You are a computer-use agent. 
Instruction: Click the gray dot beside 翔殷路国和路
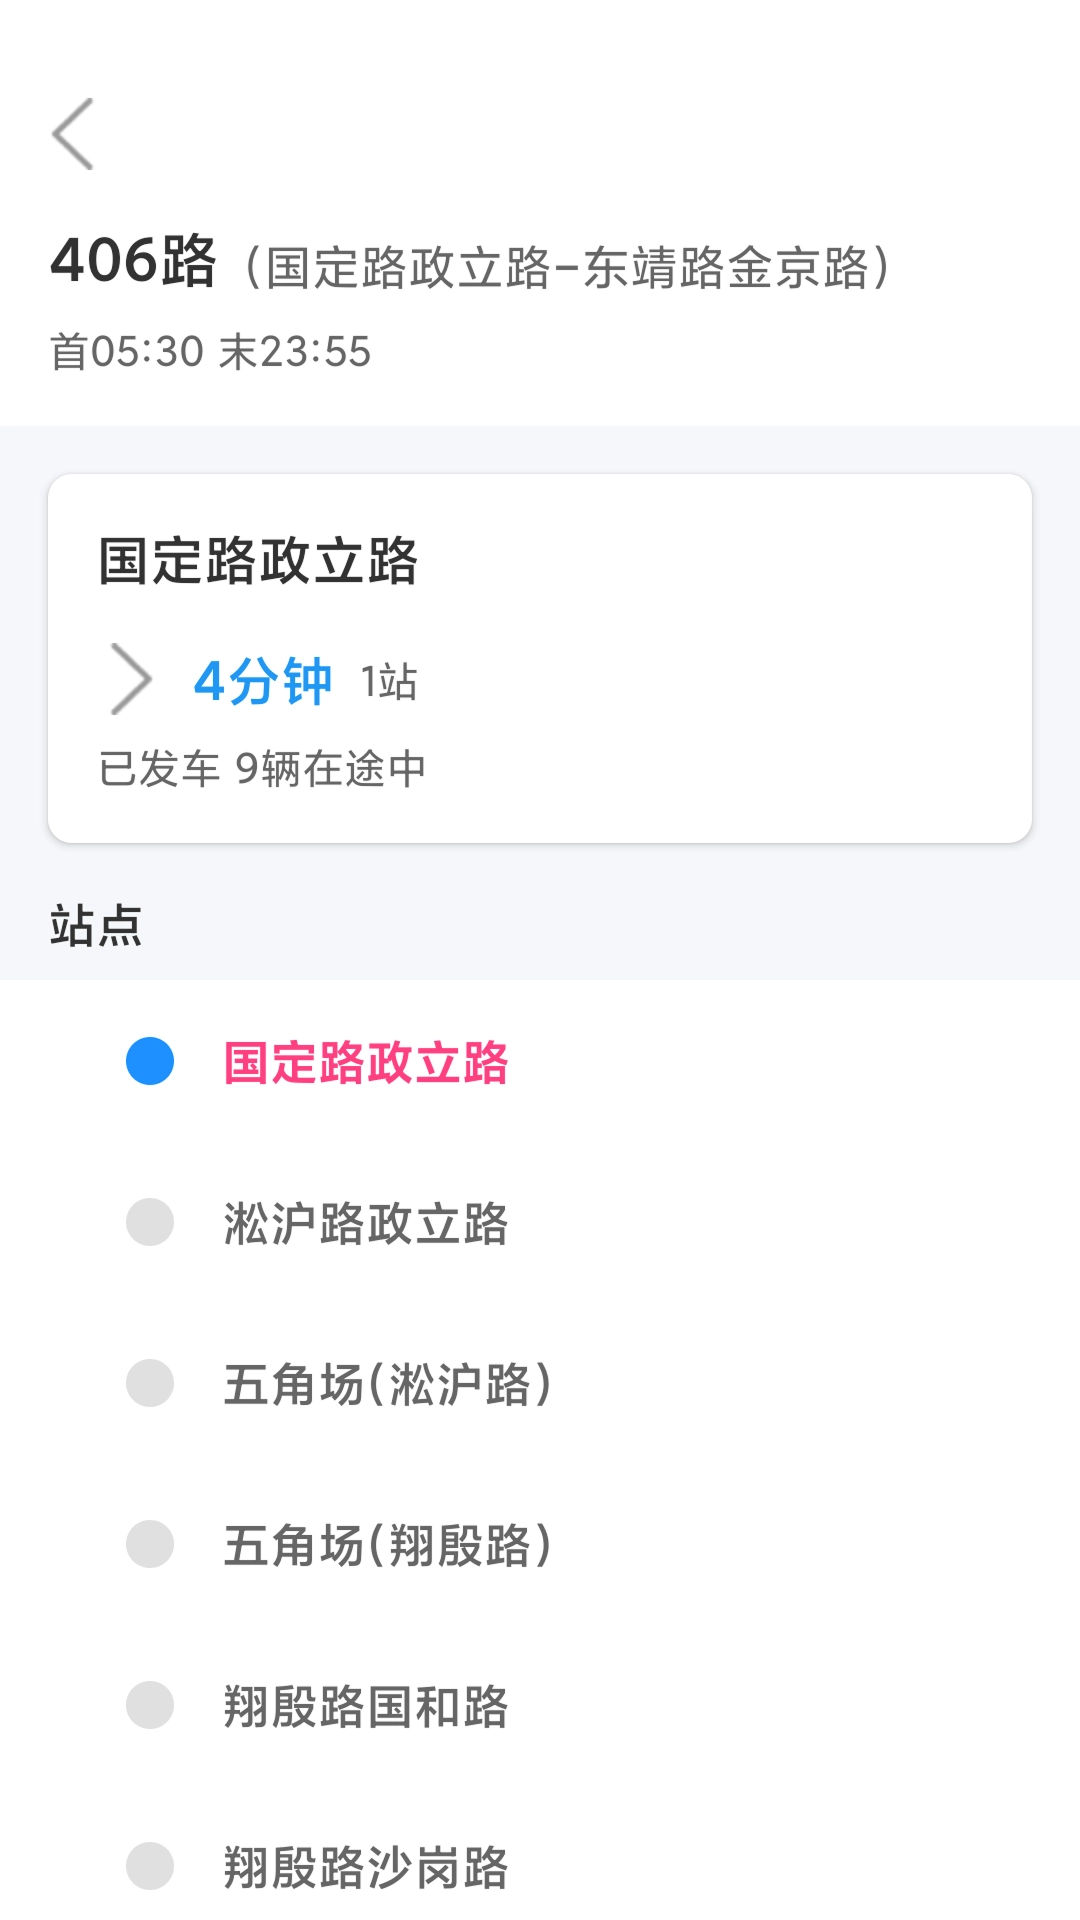pyautogui.click(x=148, y=1706)
